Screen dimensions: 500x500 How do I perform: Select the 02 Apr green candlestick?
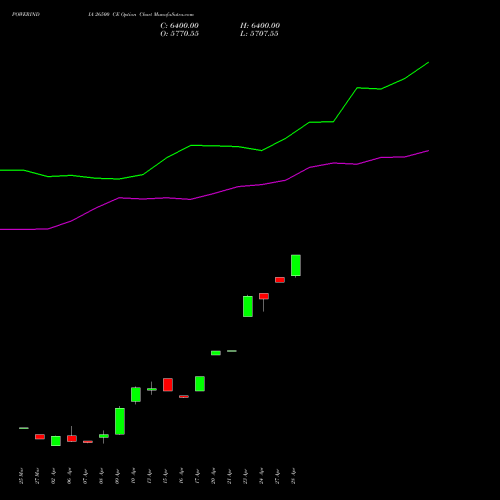point(56,441)
